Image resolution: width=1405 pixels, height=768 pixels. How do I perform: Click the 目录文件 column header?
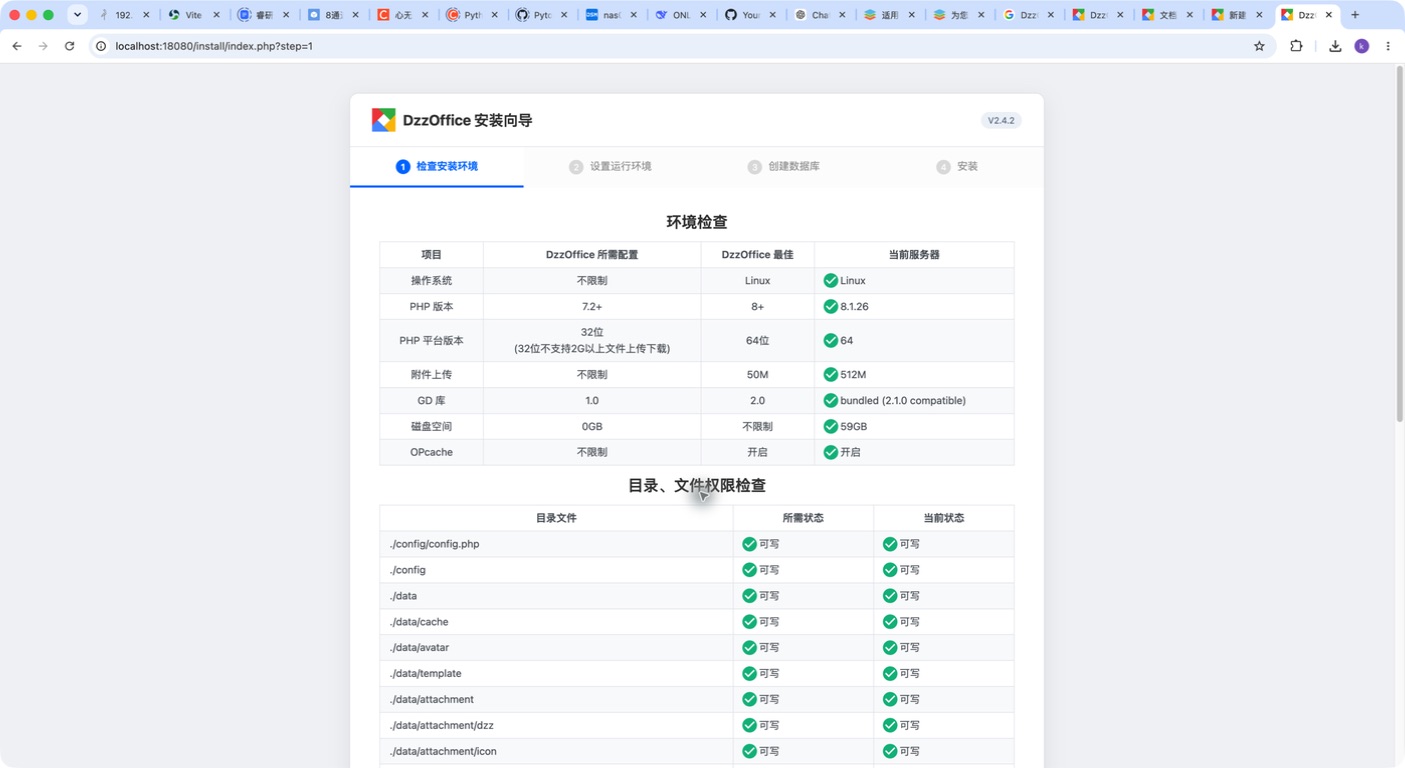[556, 518]
